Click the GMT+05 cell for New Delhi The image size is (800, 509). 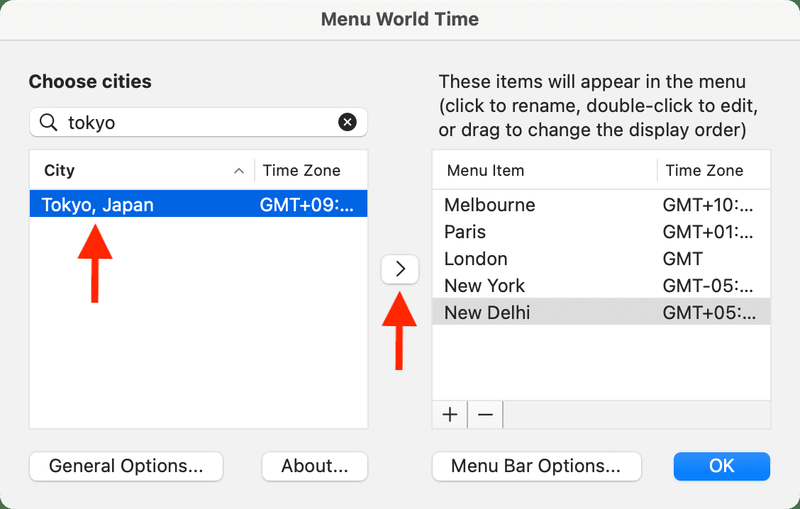point(708,313)
